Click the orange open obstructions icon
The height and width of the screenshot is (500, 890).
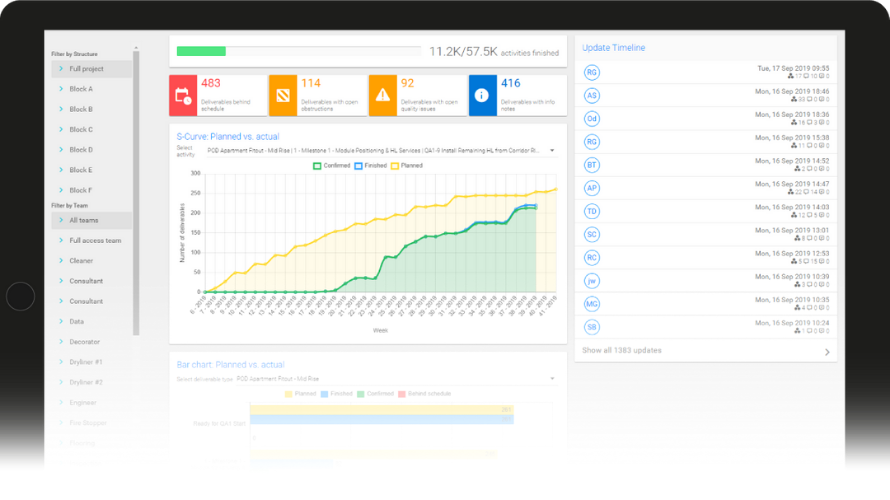click(283, 95)
